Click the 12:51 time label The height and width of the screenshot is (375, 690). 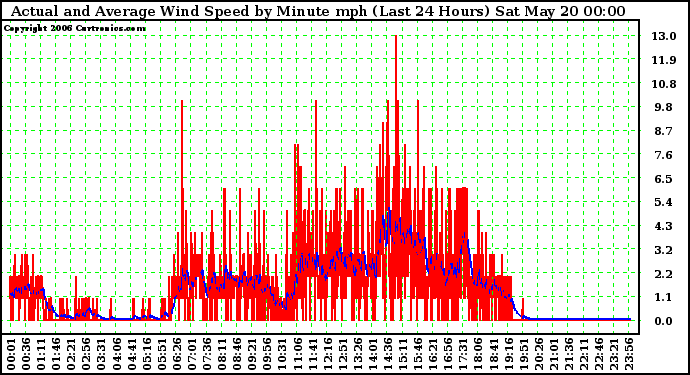[342, 354]
